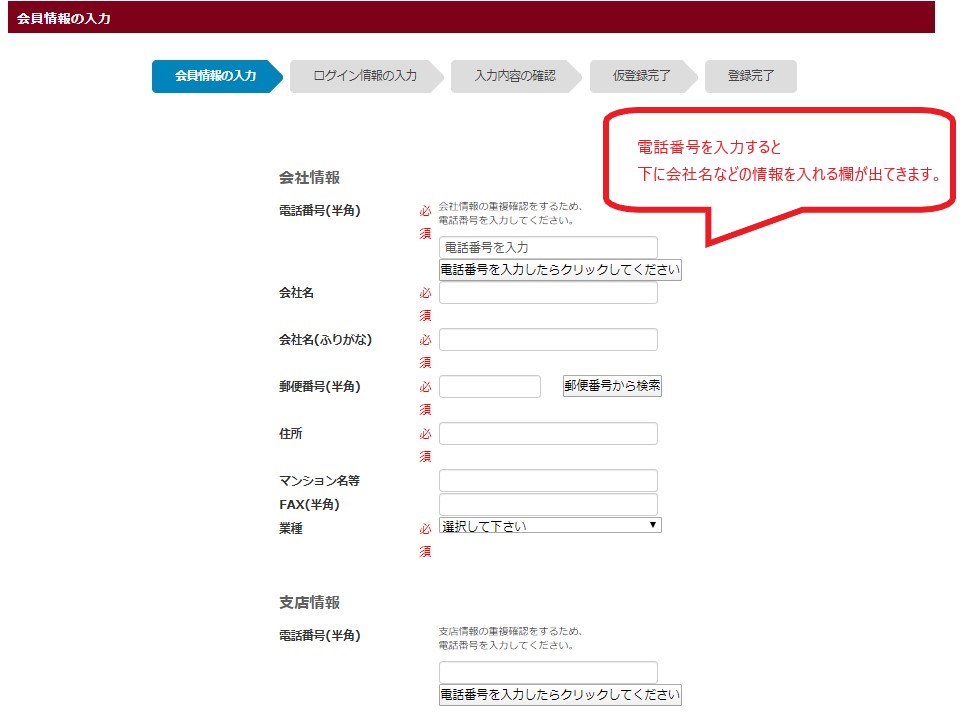Click the 登録完了 step
This screenshot has height=718, width=977.
pos(750,76)
